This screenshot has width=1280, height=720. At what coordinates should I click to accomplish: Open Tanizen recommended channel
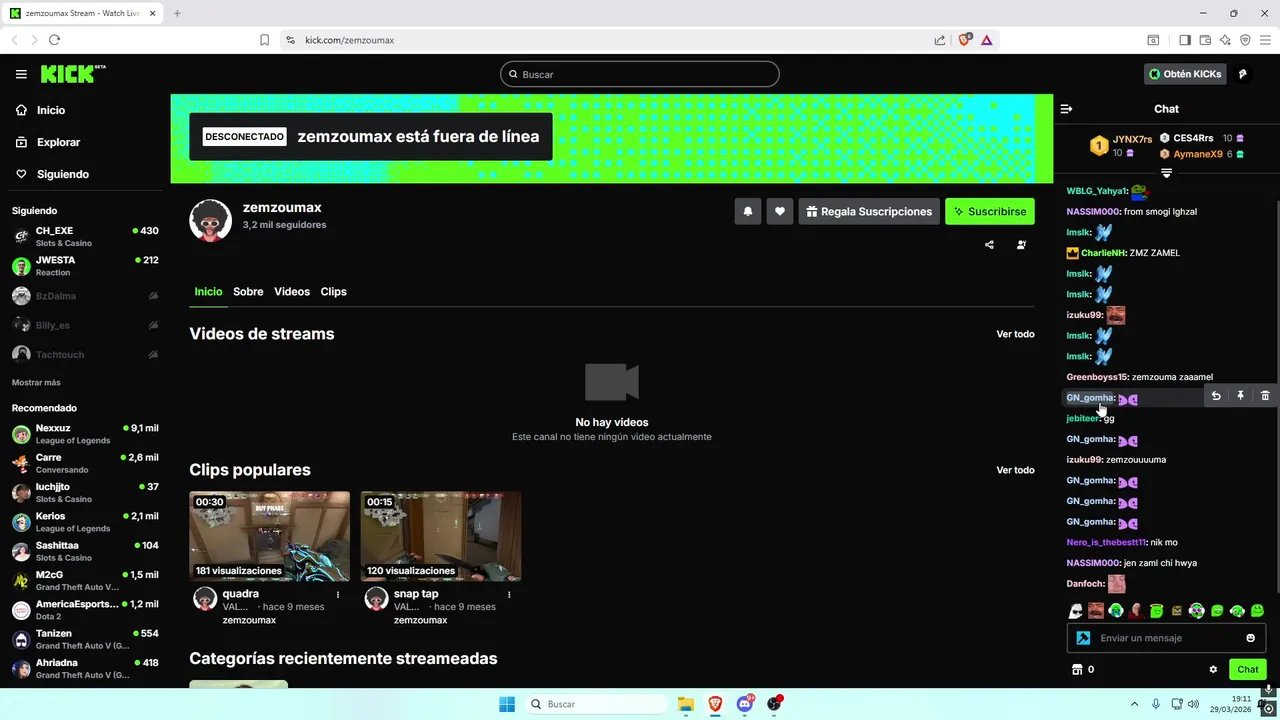tap(85, 639)
